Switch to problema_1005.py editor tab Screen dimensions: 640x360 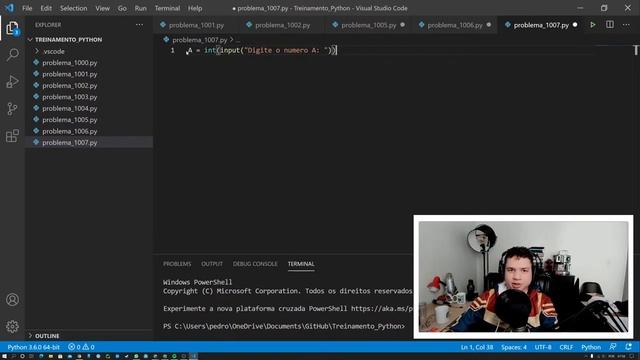[369, 25]
